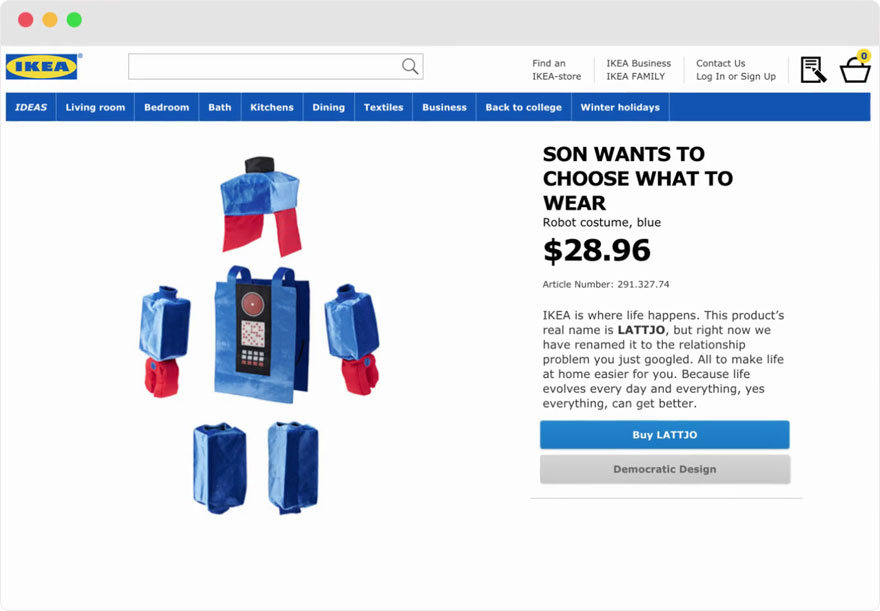The image size is (880, 611).
Task: Click the search magnifier icon
Action: coord(410,67)
